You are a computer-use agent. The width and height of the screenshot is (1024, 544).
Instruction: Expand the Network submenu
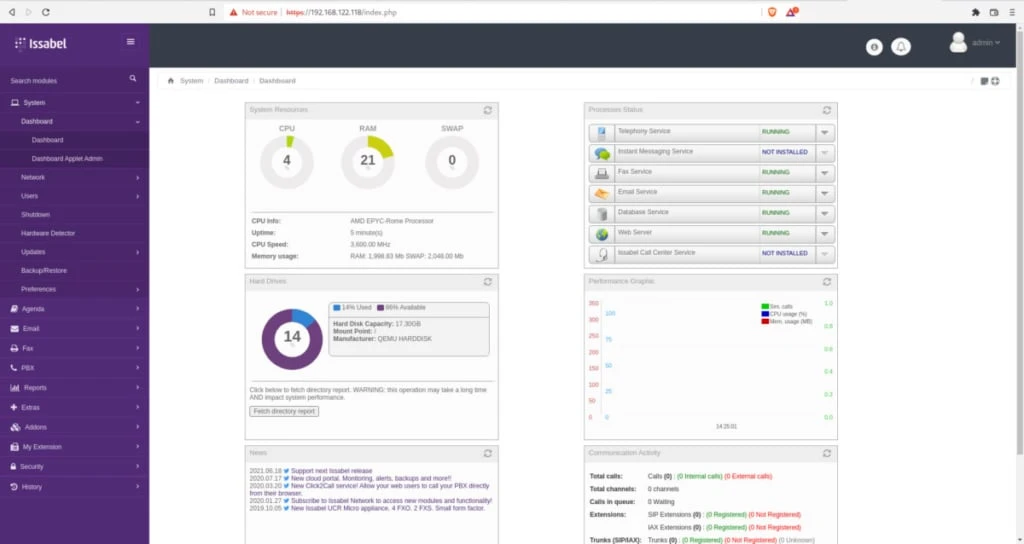[74, 177]
